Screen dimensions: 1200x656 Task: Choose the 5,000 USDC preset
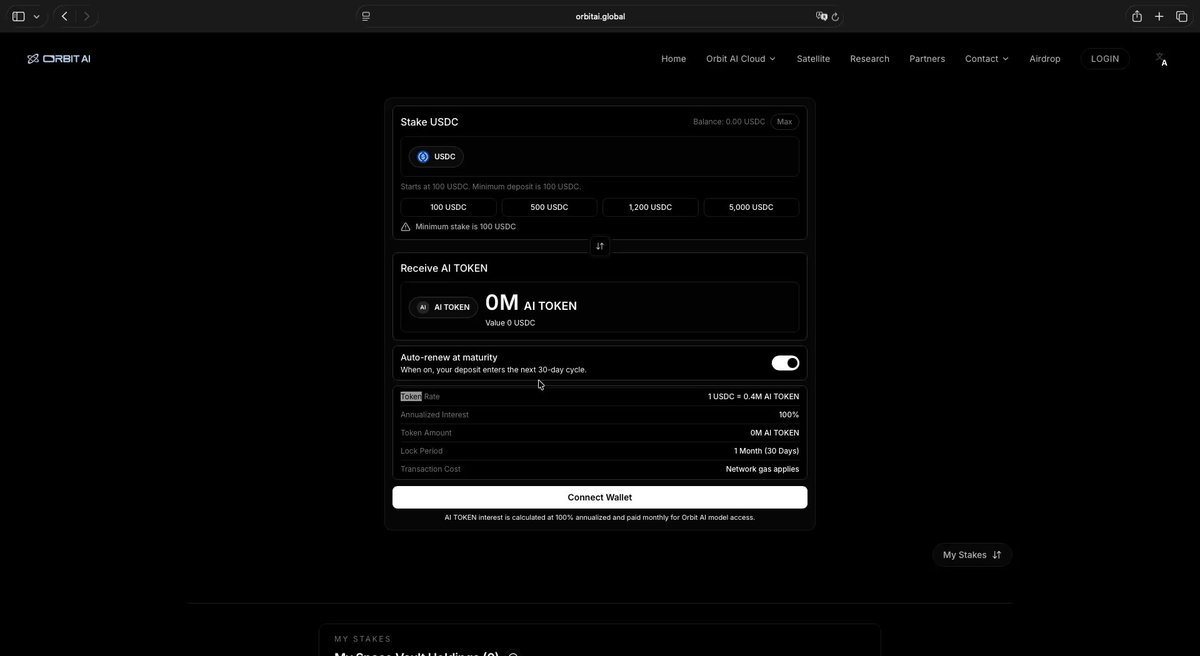(x=751, y=207)
